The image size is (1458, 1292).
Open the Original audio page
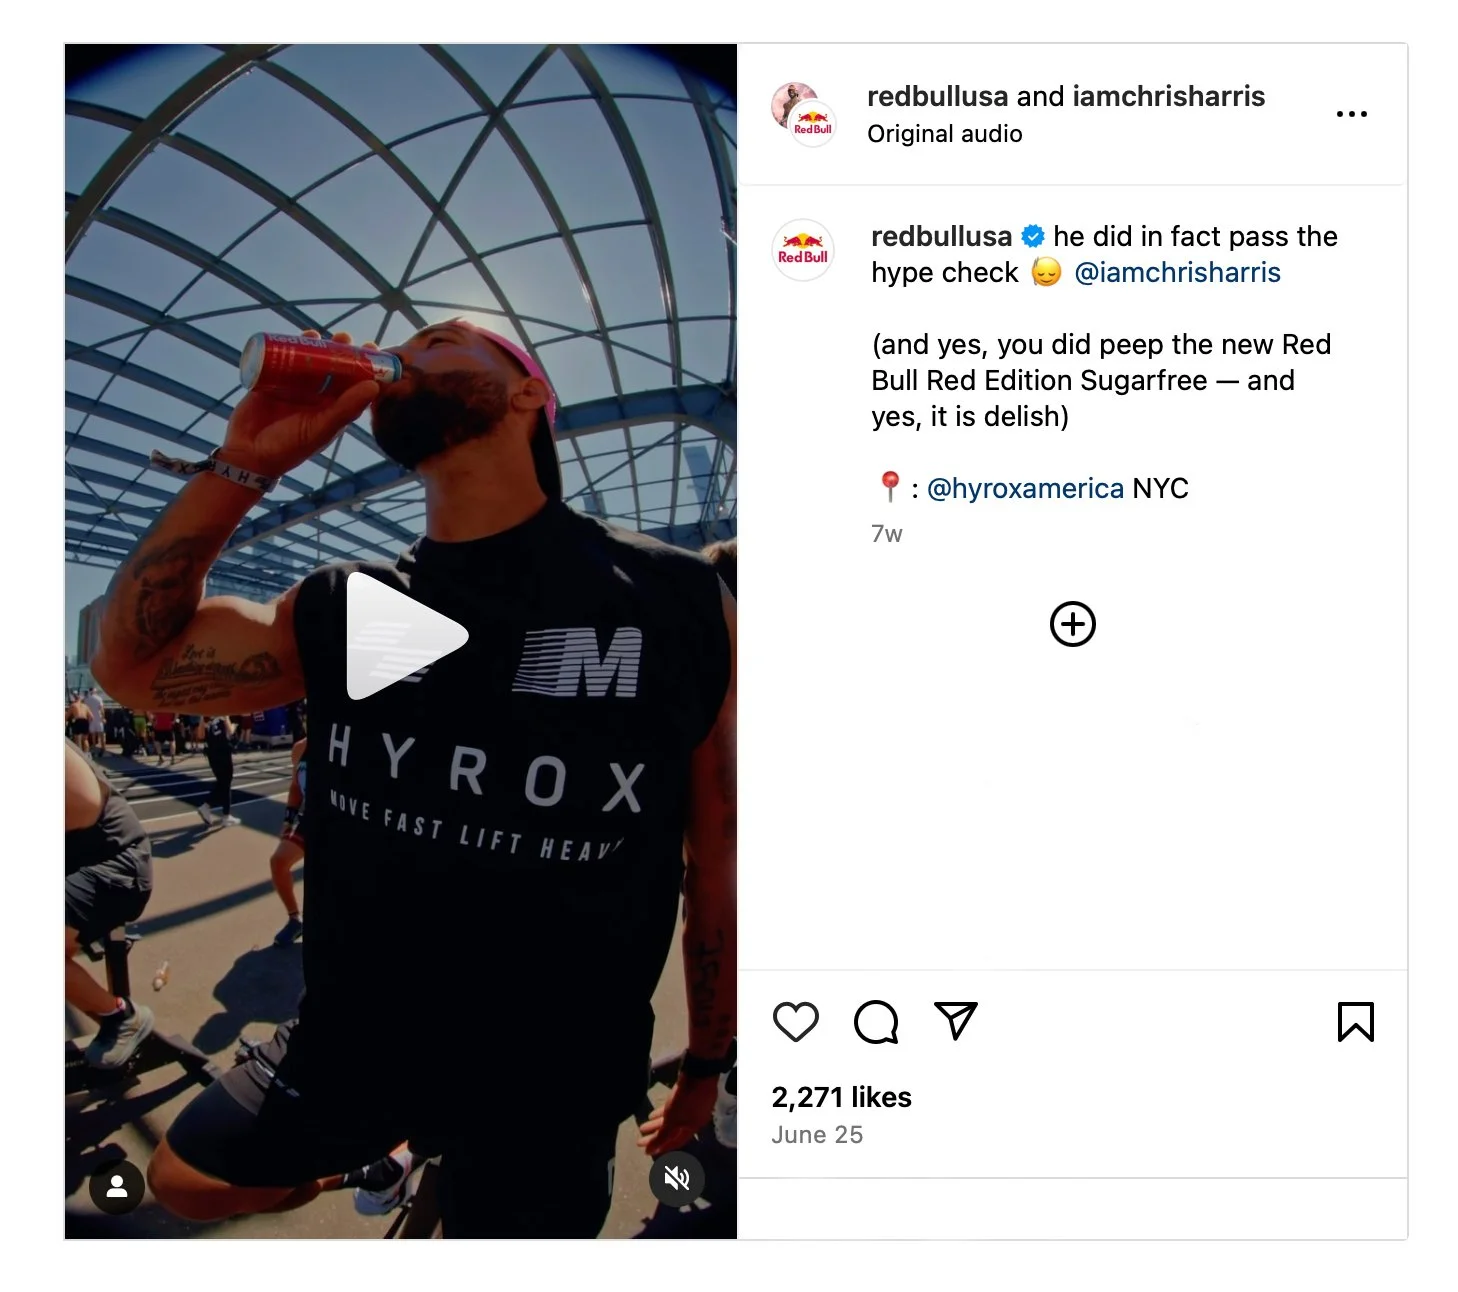pyautogui.click(x=944, y=134)
